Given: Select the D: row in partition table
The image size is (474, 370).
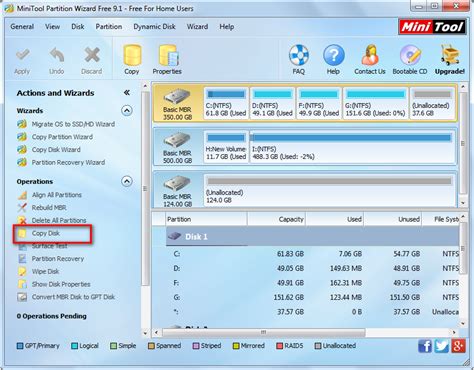Looking at the screenshot, I should pyautogui.click(x=312, y=268).
